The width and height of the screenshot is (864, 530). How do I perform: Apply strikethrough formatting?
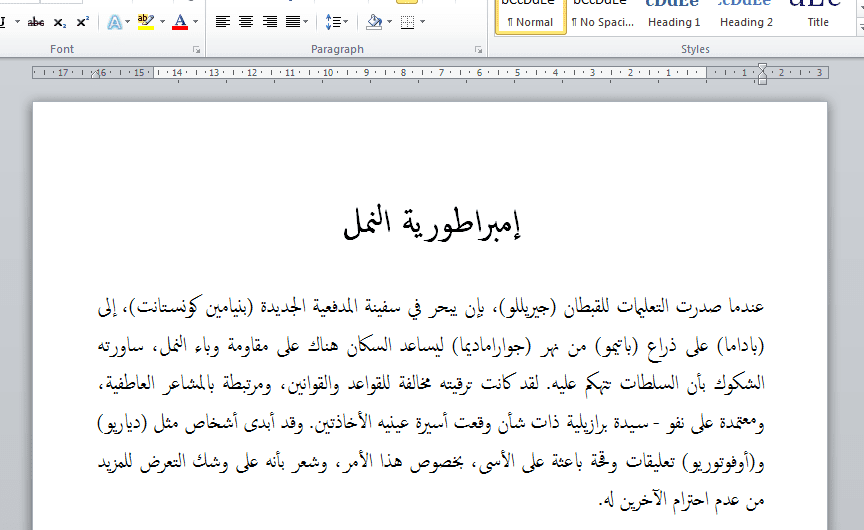[x=36, y=21]
